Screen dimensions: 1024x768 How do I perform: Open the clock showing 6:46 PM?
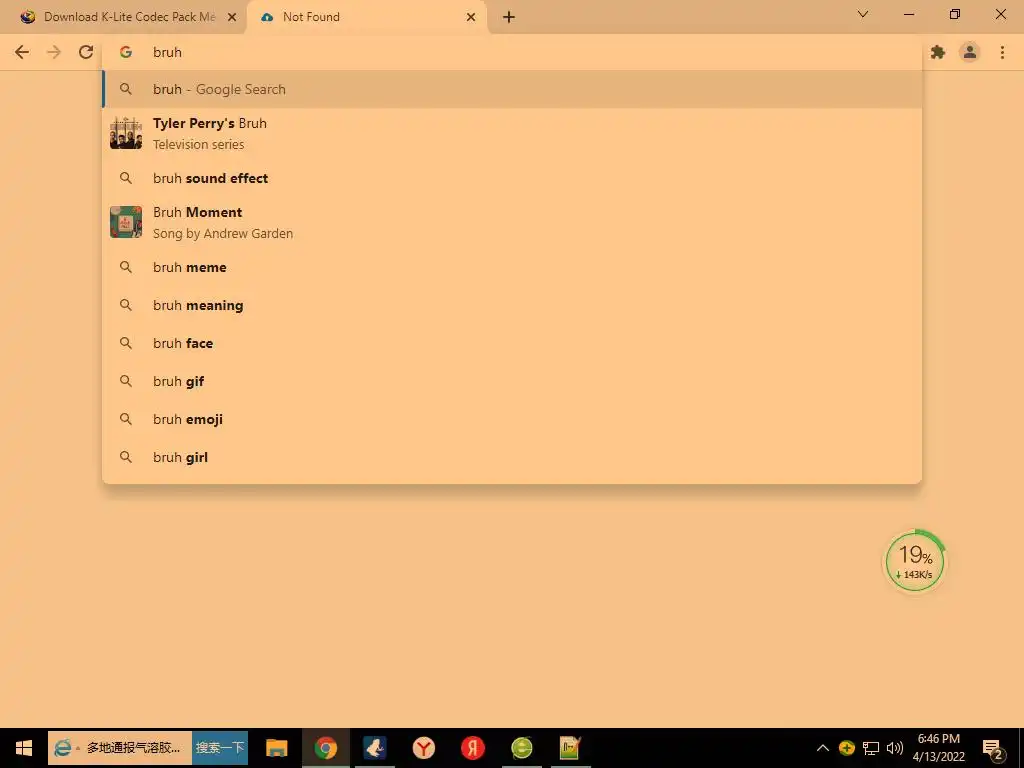(938, 748)
